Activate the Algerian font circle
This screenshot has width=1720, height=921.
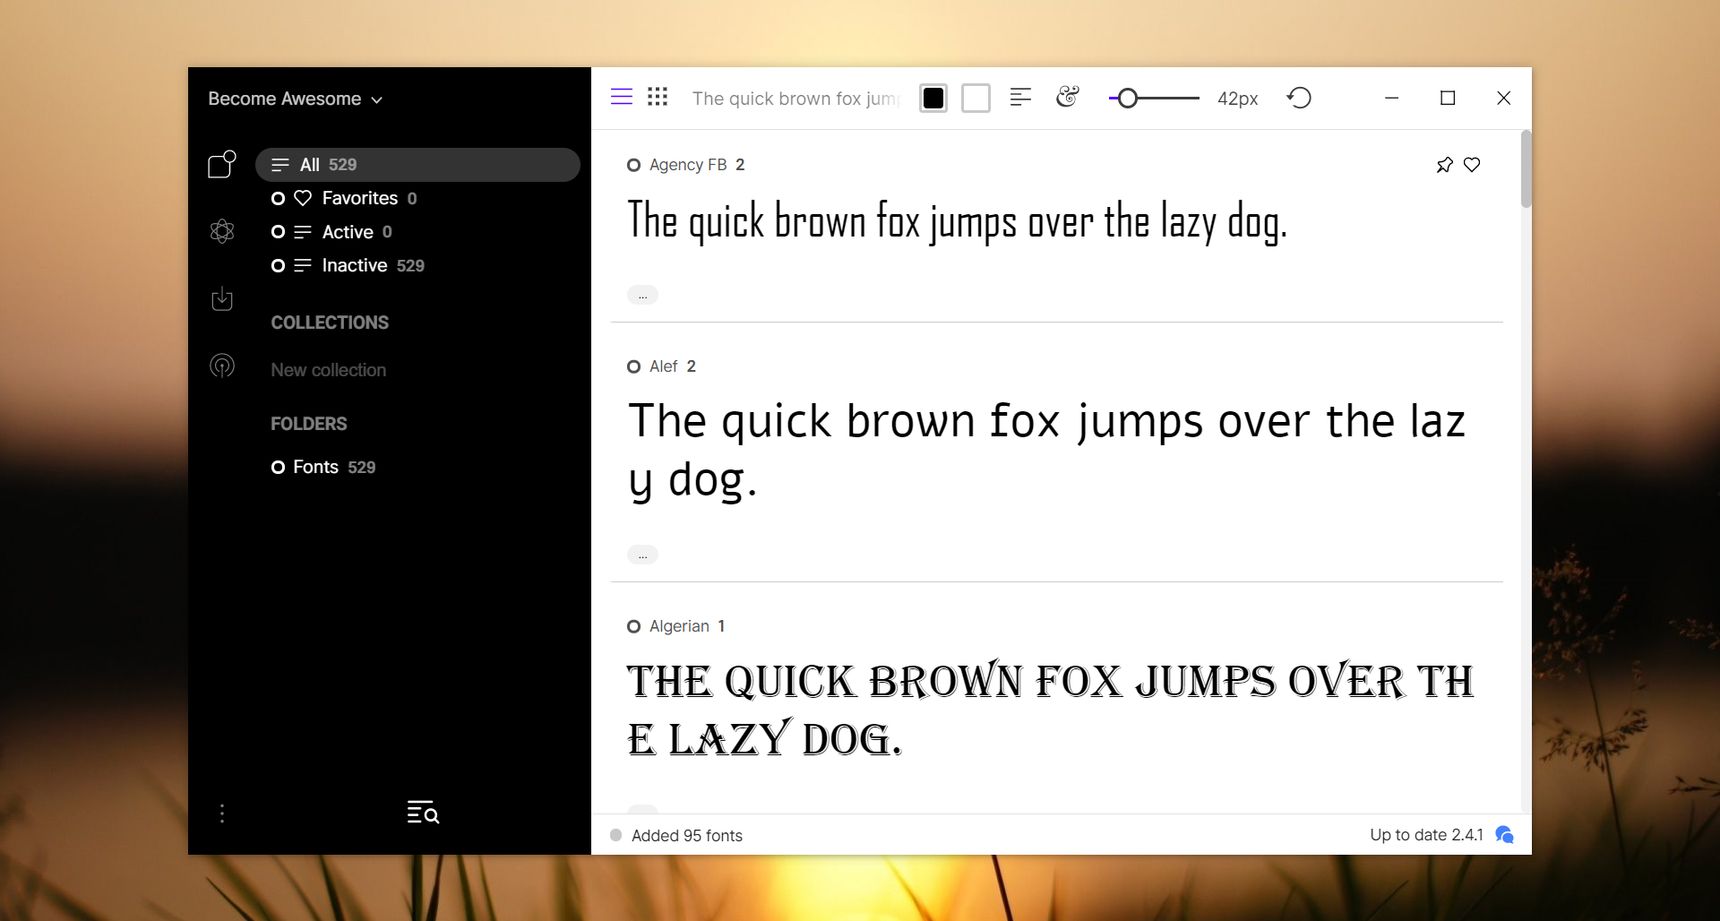coord(634,627)
